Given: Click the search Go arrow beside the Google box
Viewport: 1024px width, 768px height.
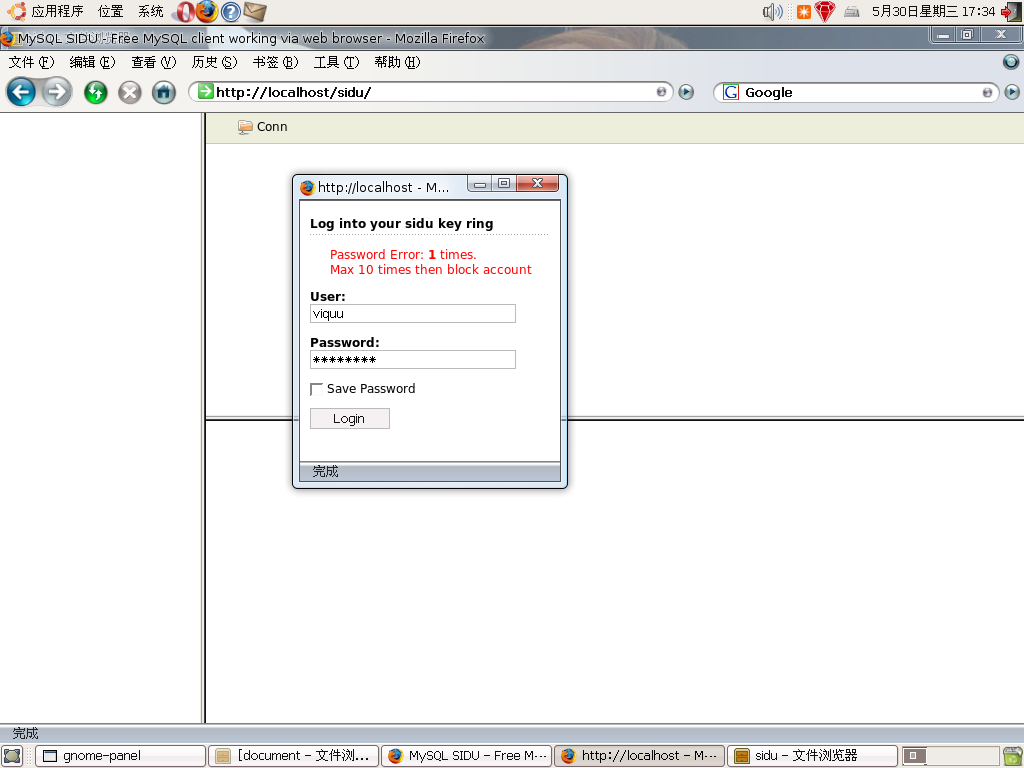Looking at the screenshot, I should click(1012, 92).
